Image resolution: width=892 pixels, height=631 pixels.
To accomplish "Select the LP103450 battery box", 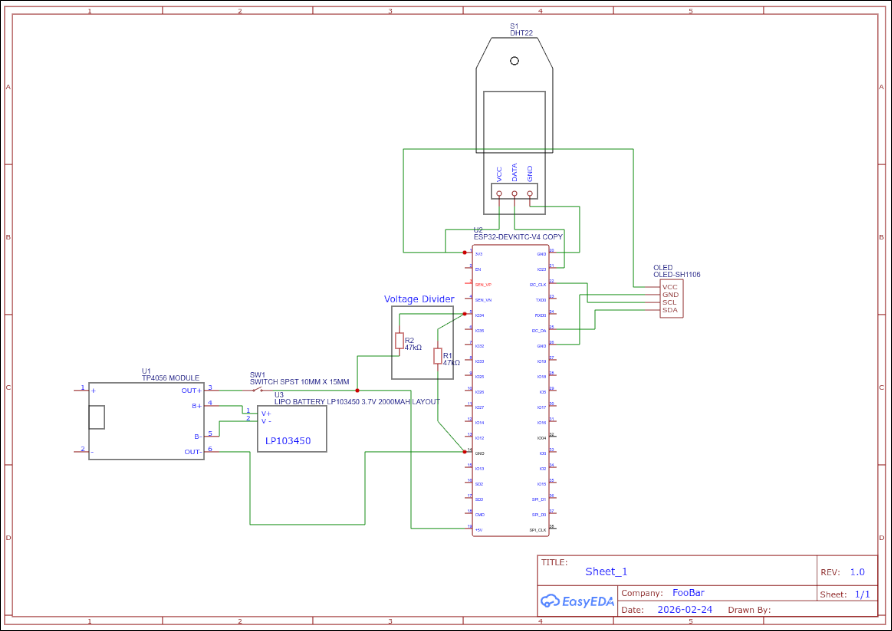I will point(292,428).
